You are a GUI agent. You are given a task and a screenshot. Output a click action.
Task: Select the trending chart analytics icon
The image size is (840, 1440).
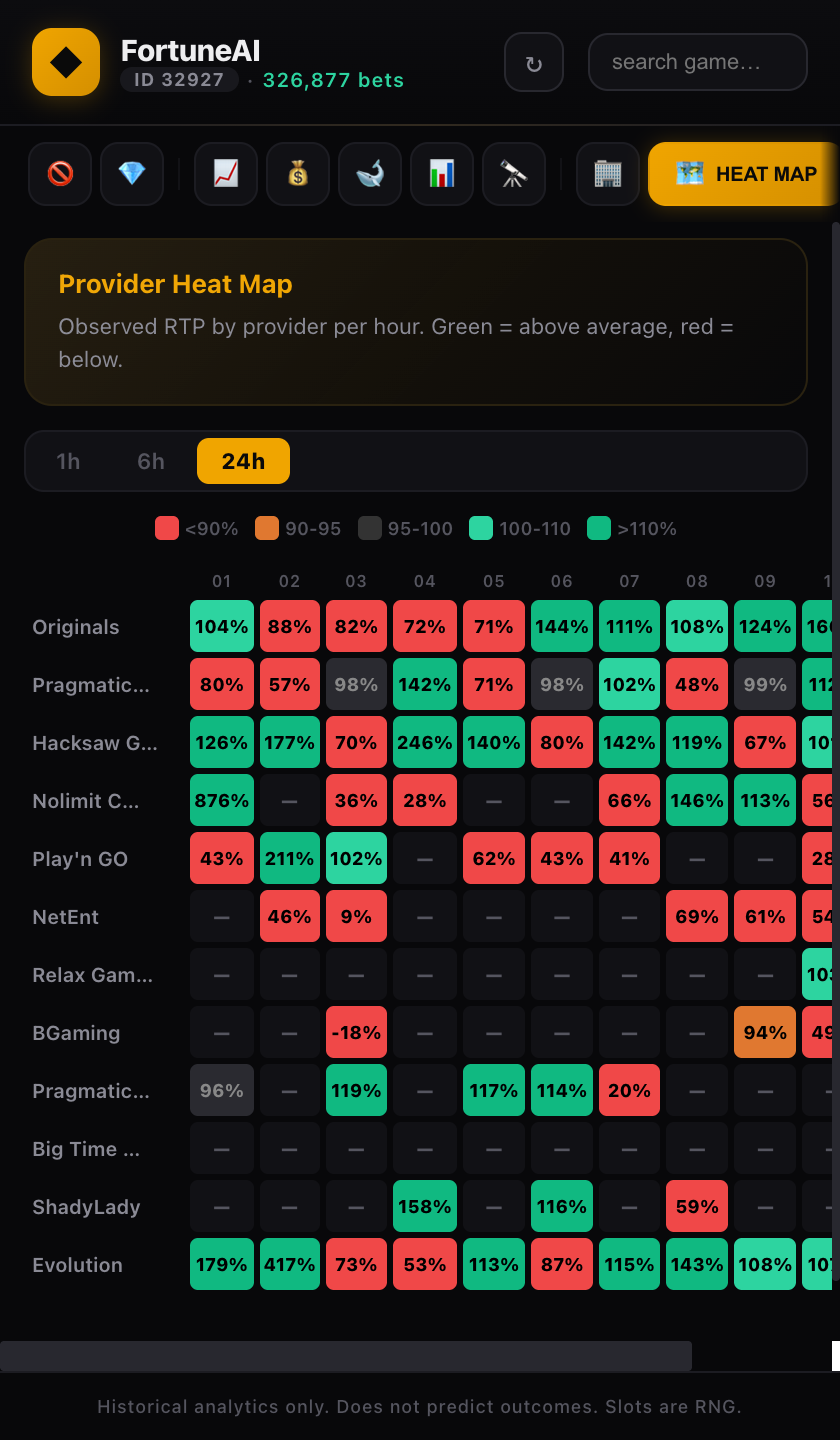coord(225,173)
